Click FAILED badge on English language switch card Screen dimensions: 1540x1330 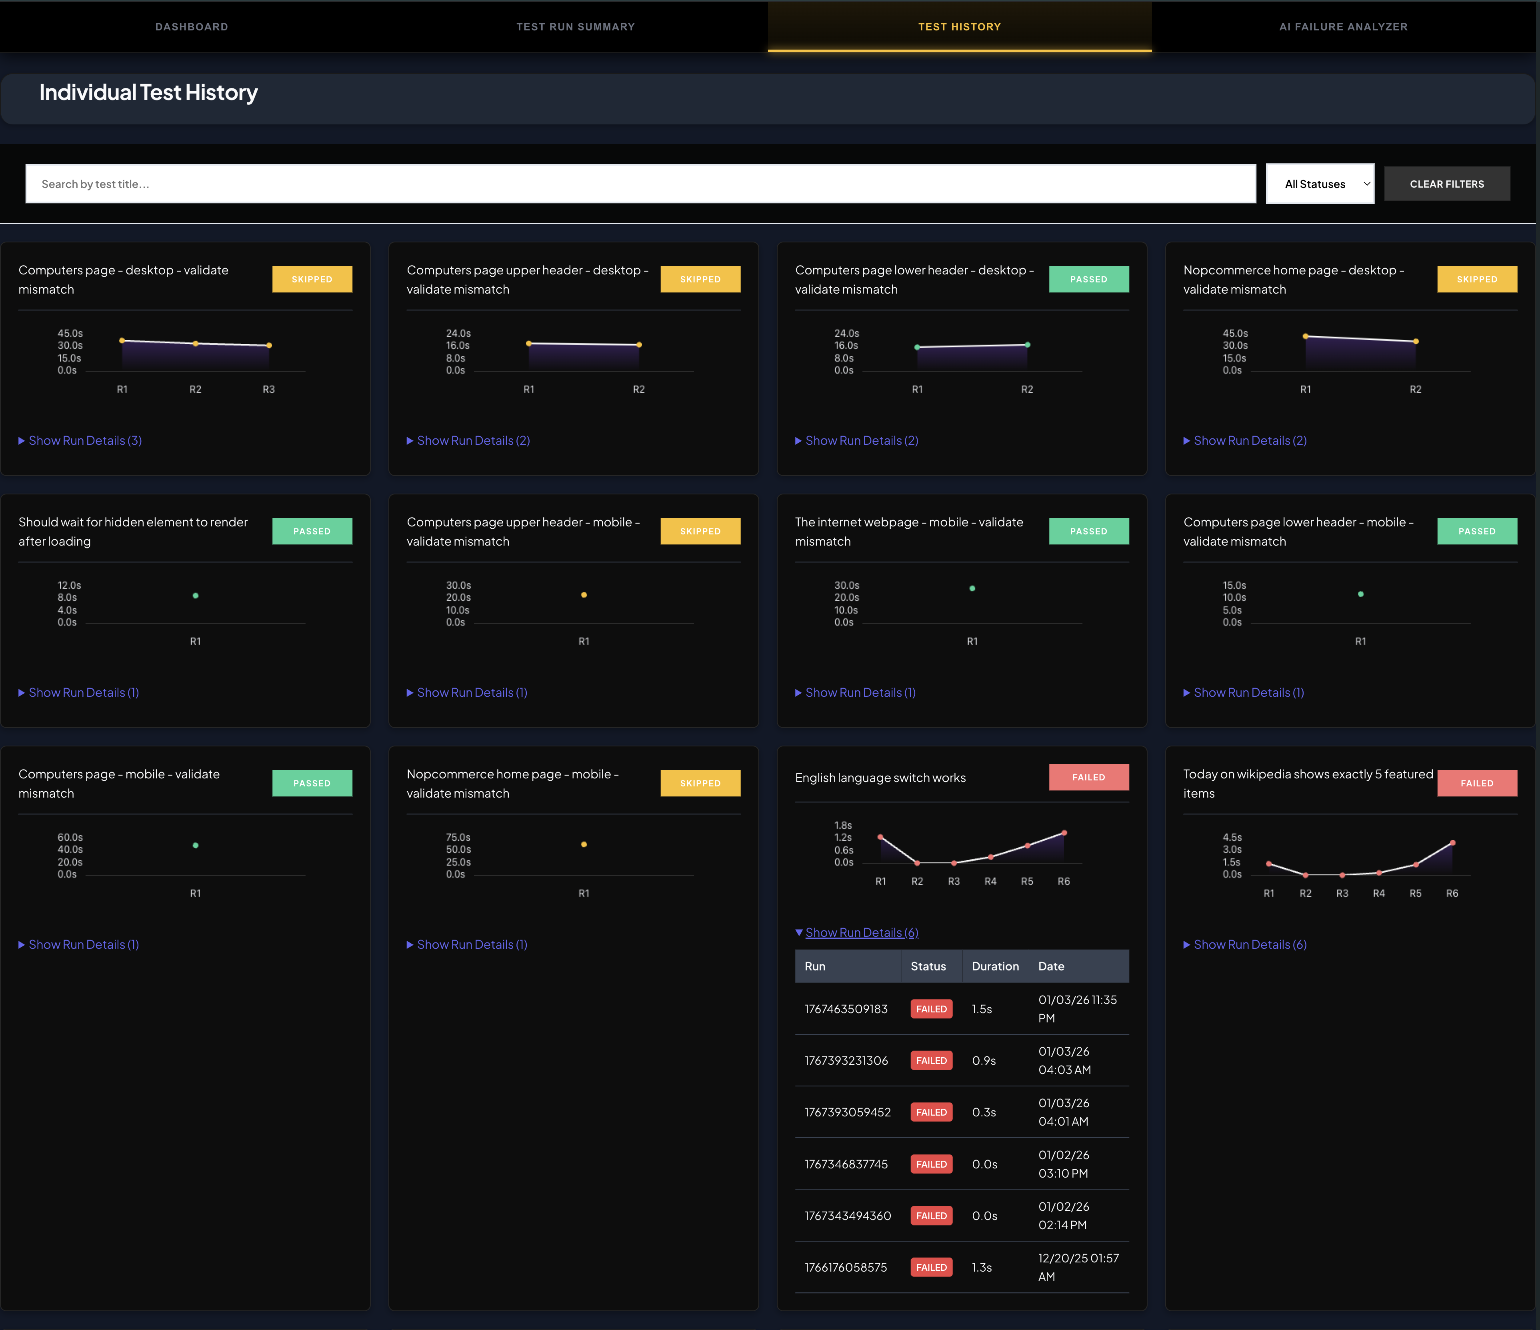pyautogui.click(x=1088, y=777)
